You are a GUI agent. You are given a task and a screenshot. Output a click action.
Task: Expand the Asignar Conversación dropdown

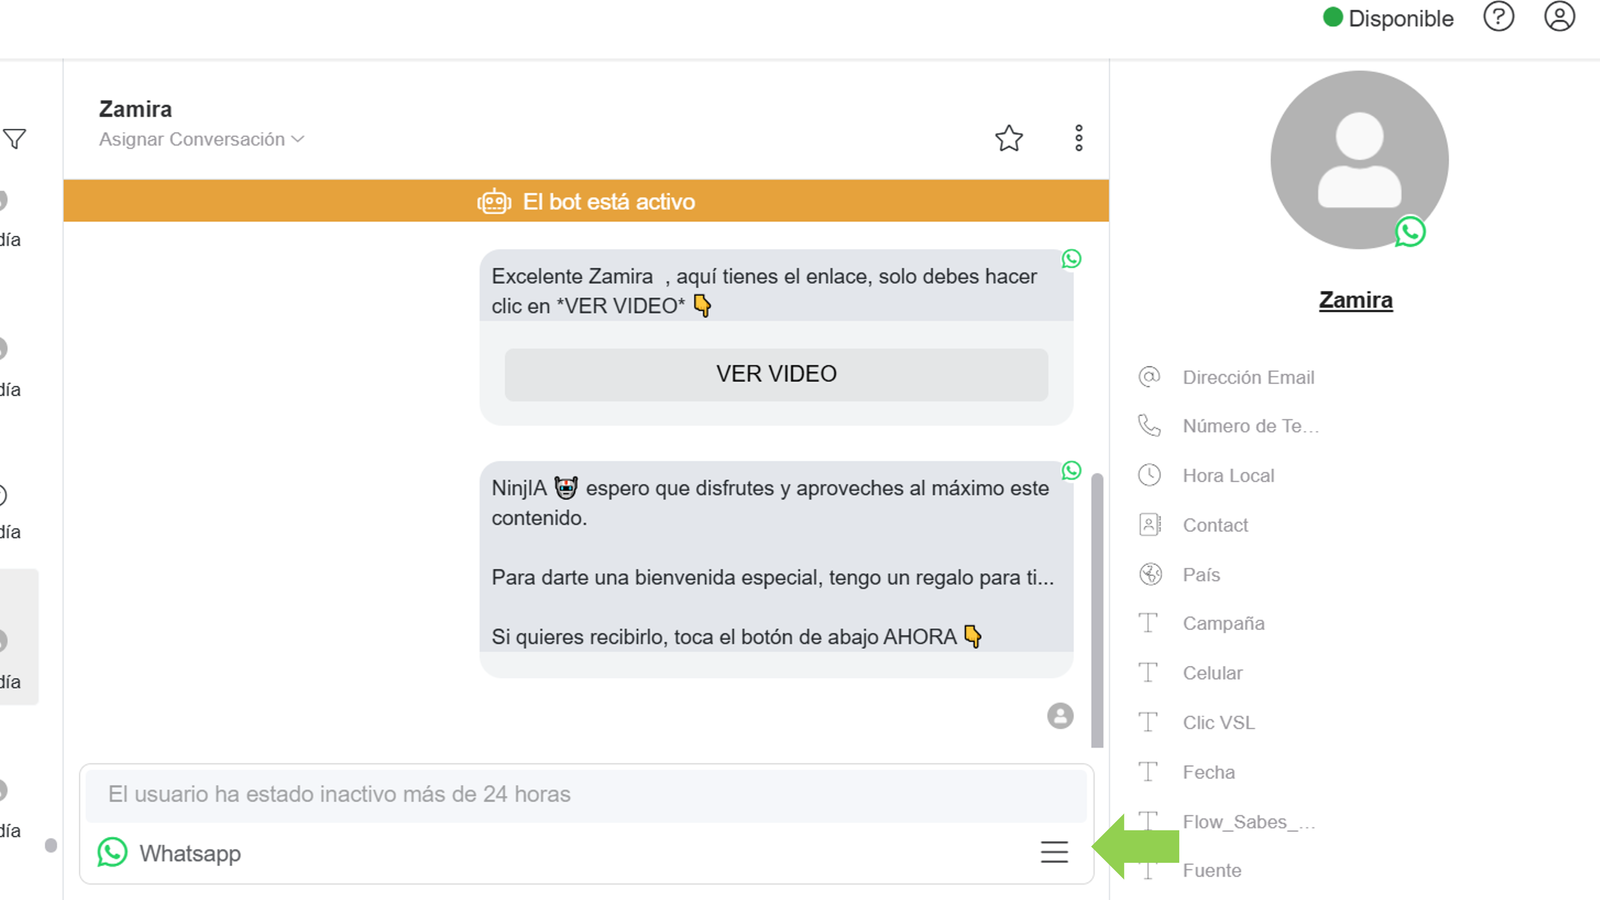coord(201,140)
